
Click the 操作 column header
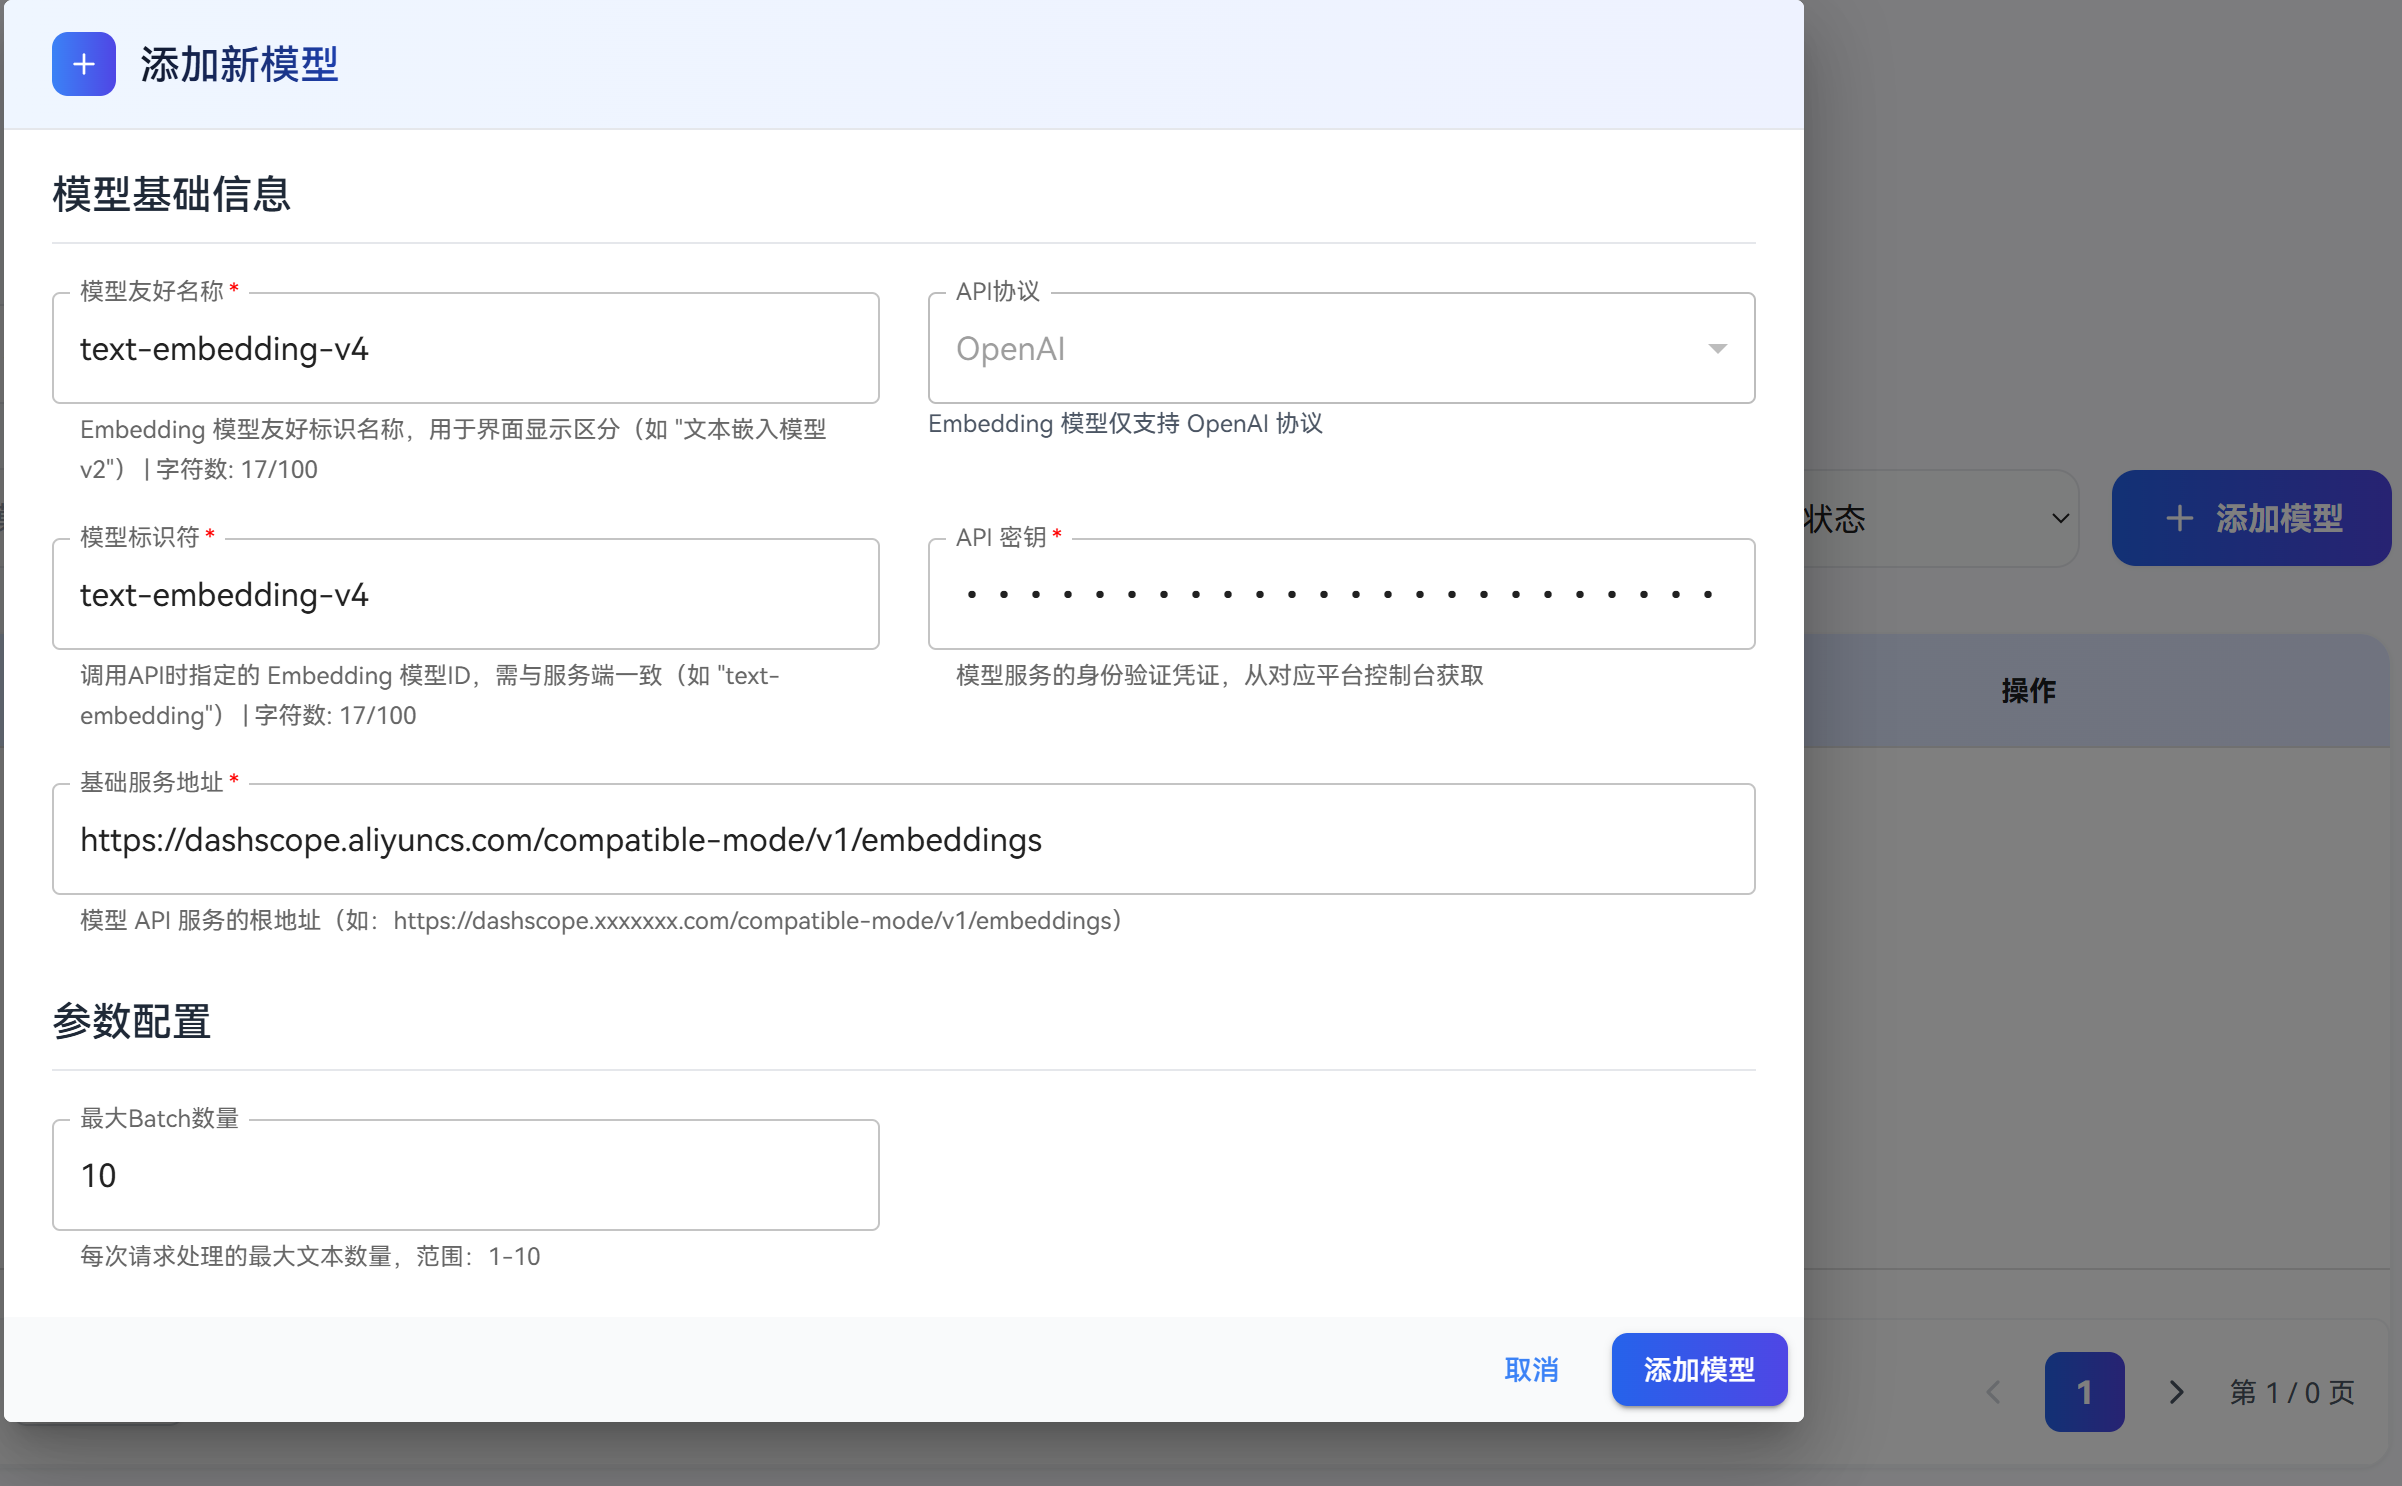click(2028, 690)
